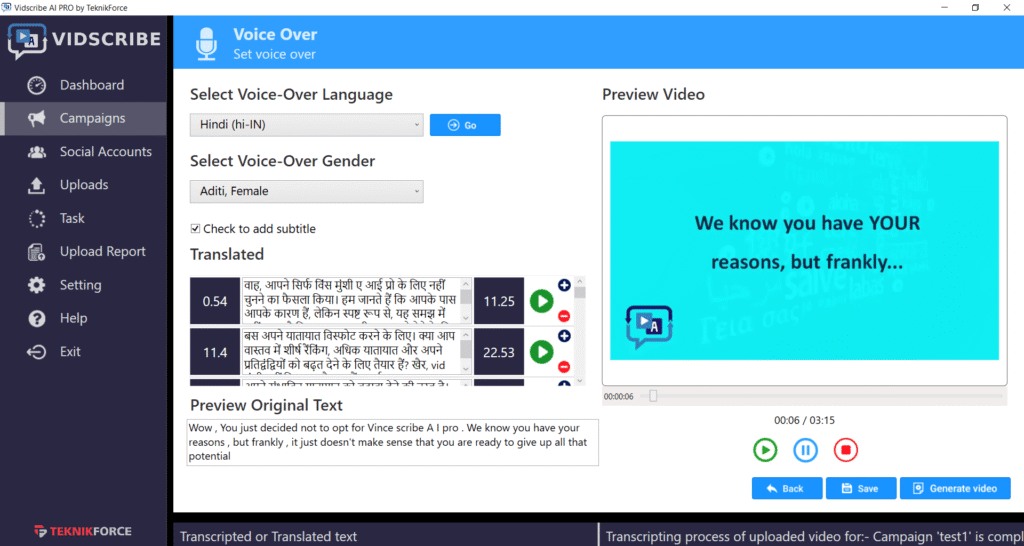Click the Setting gear icon
The image size is (1024, 546).
point(37,285)
